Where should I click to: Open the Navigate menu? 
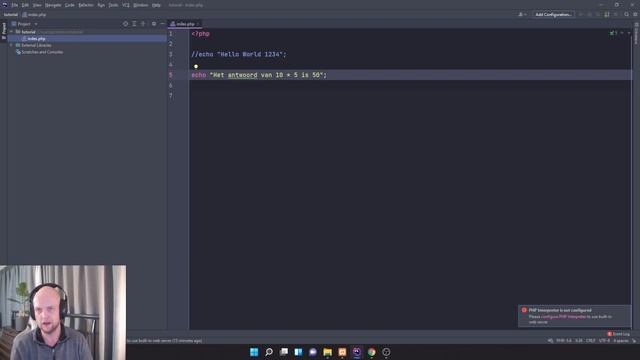click(53, 5)
